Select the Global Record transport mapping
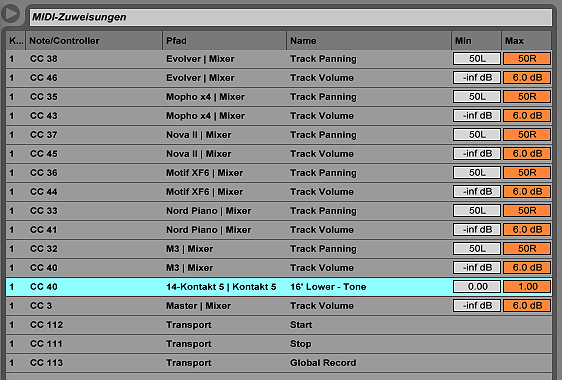This screenshot has height=380, width=562. [x=279, y=363]
